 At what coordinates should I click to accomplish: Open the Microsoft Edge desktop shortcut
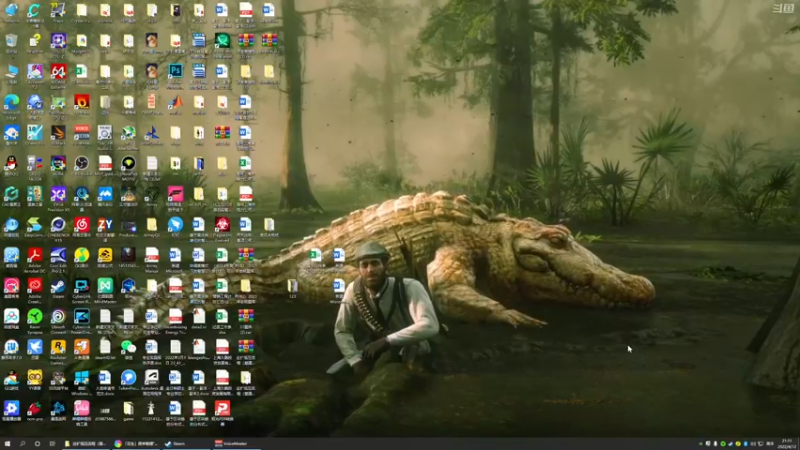coord(11,106)
